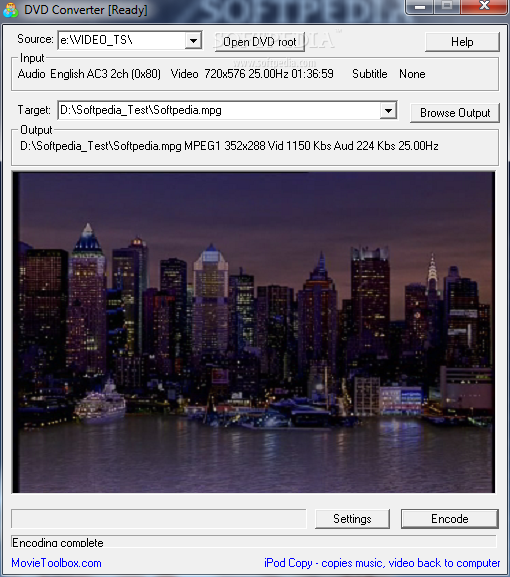
Task: Click Browse Output button
Action: coord(455,113)
